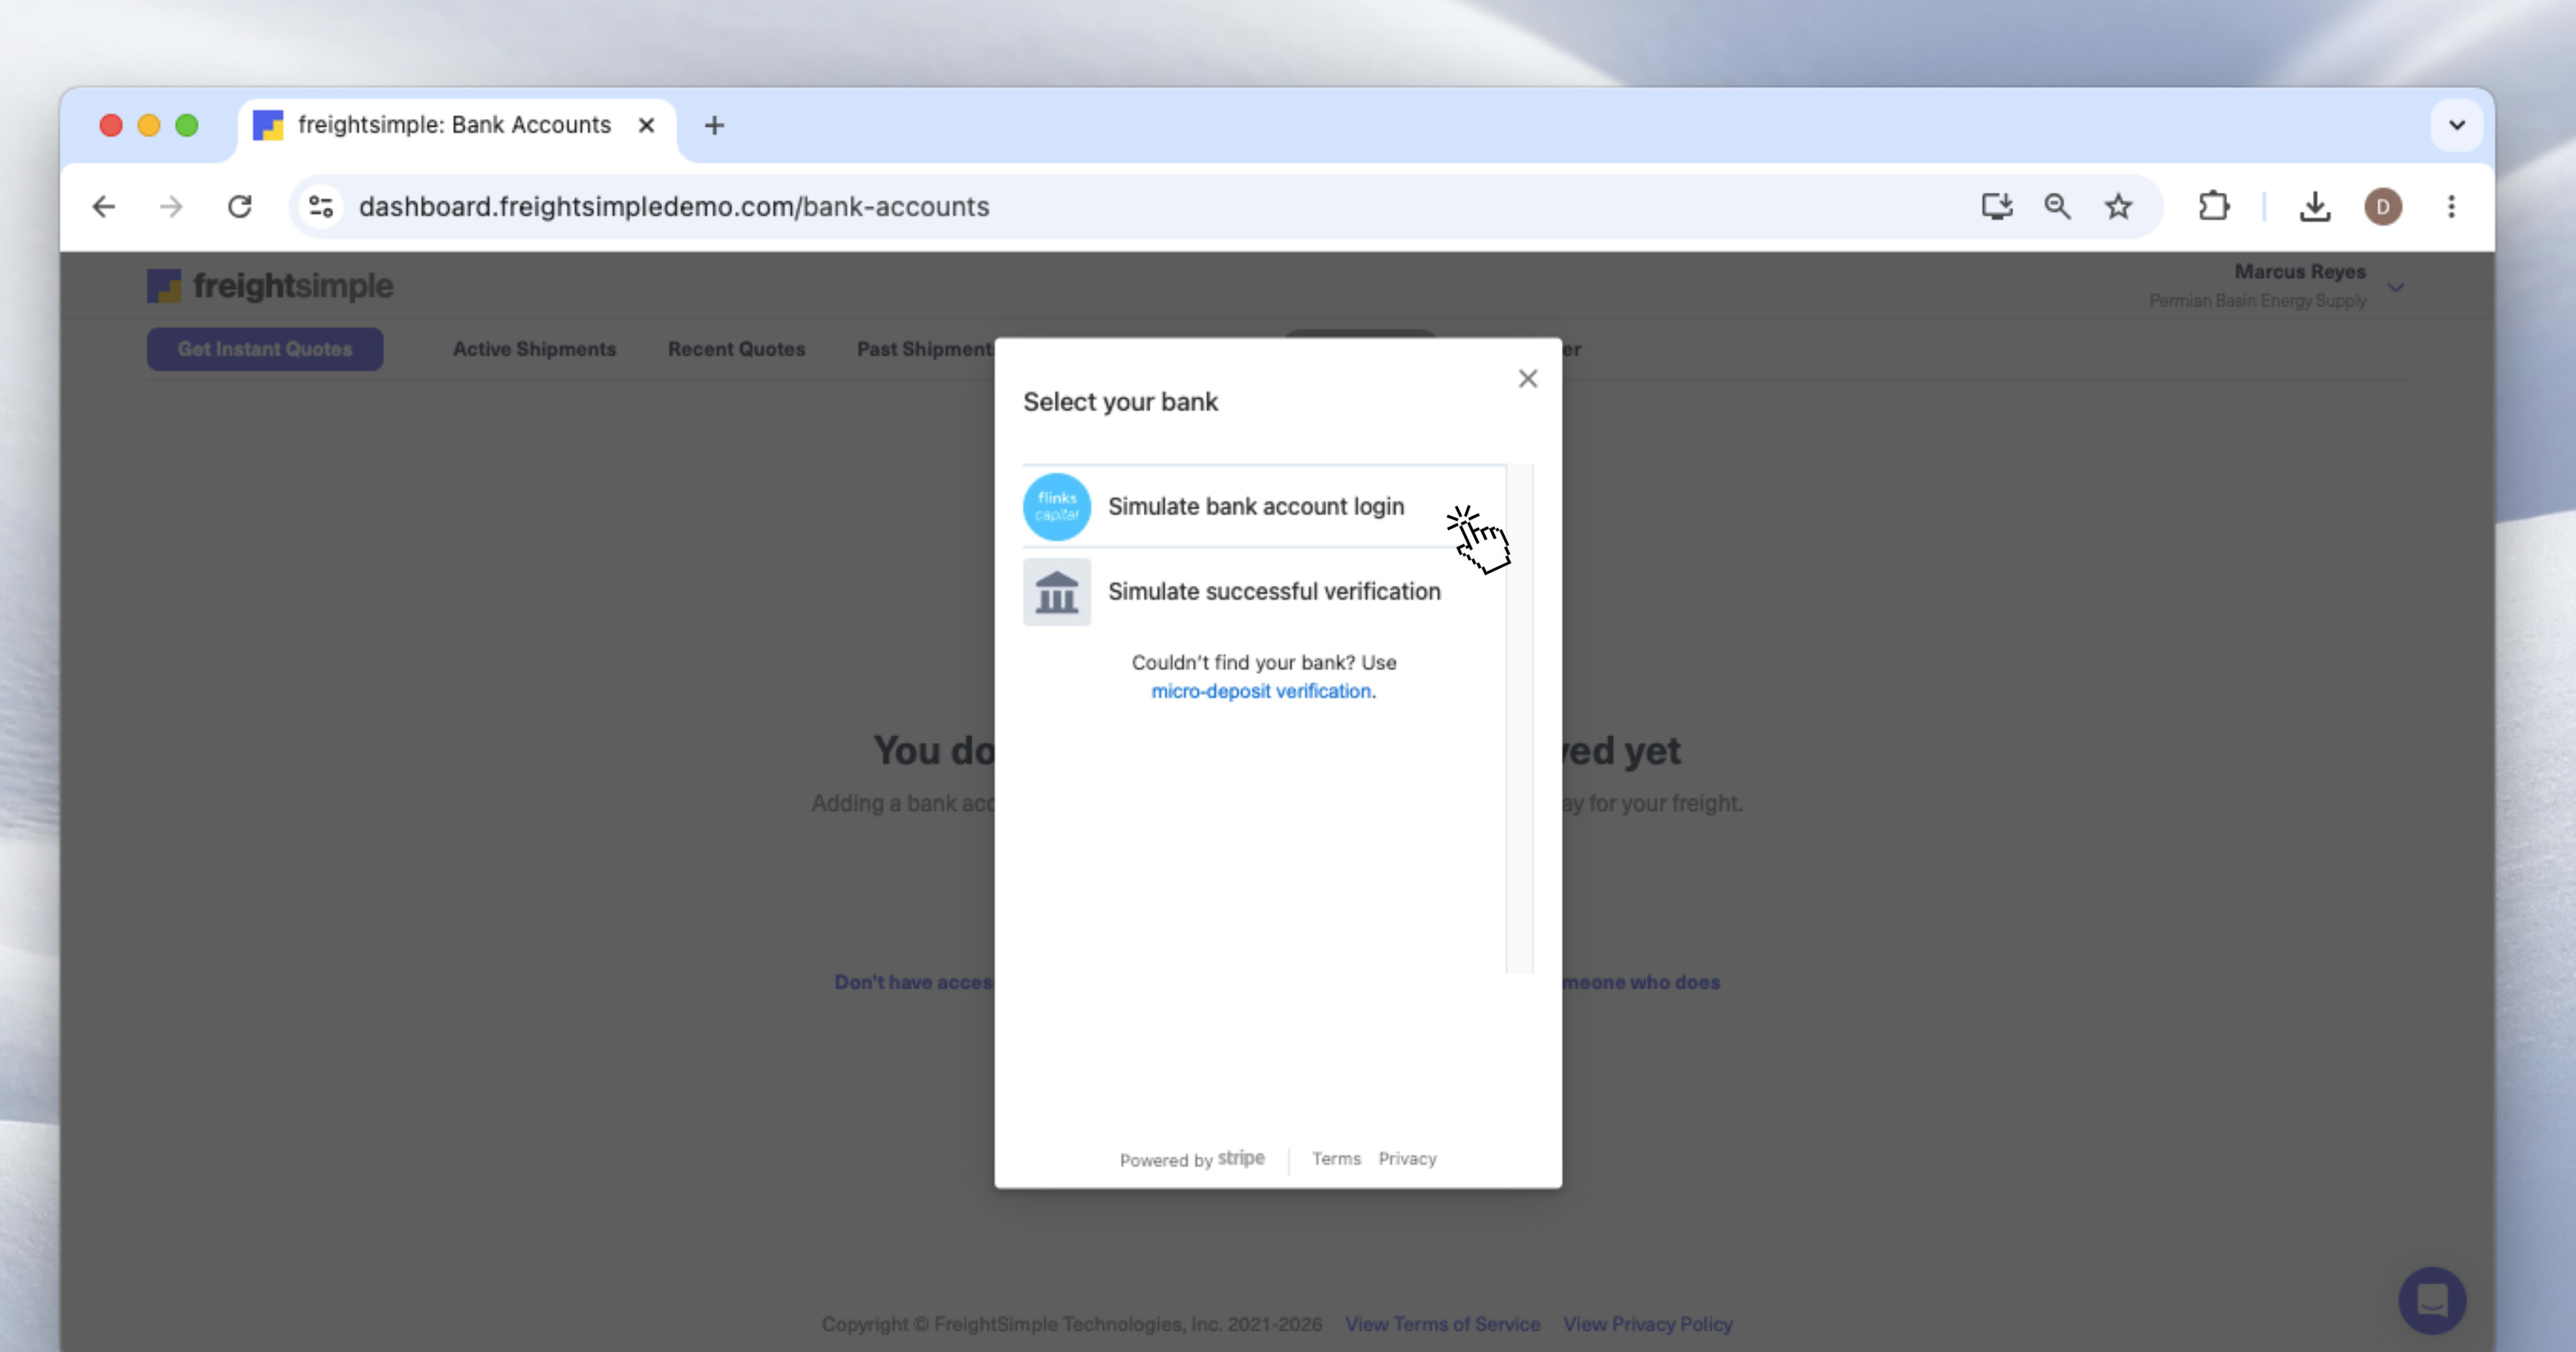Choose Simulate bank account login option
The image size is (2576, 1352).
click(1264, 507)
